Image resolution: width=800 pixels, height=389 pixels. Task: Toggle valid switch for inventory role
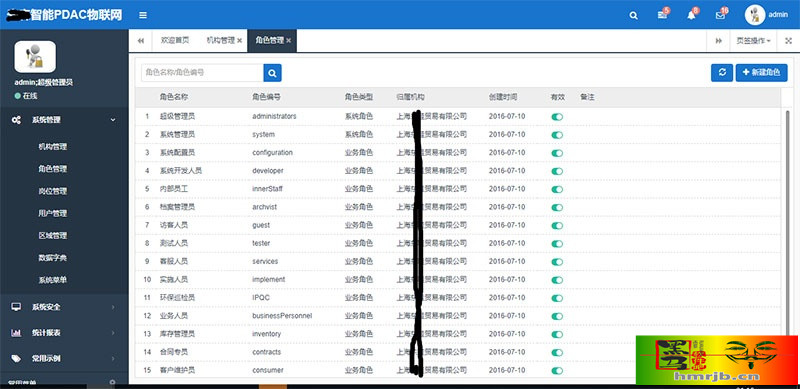point(557,334)
